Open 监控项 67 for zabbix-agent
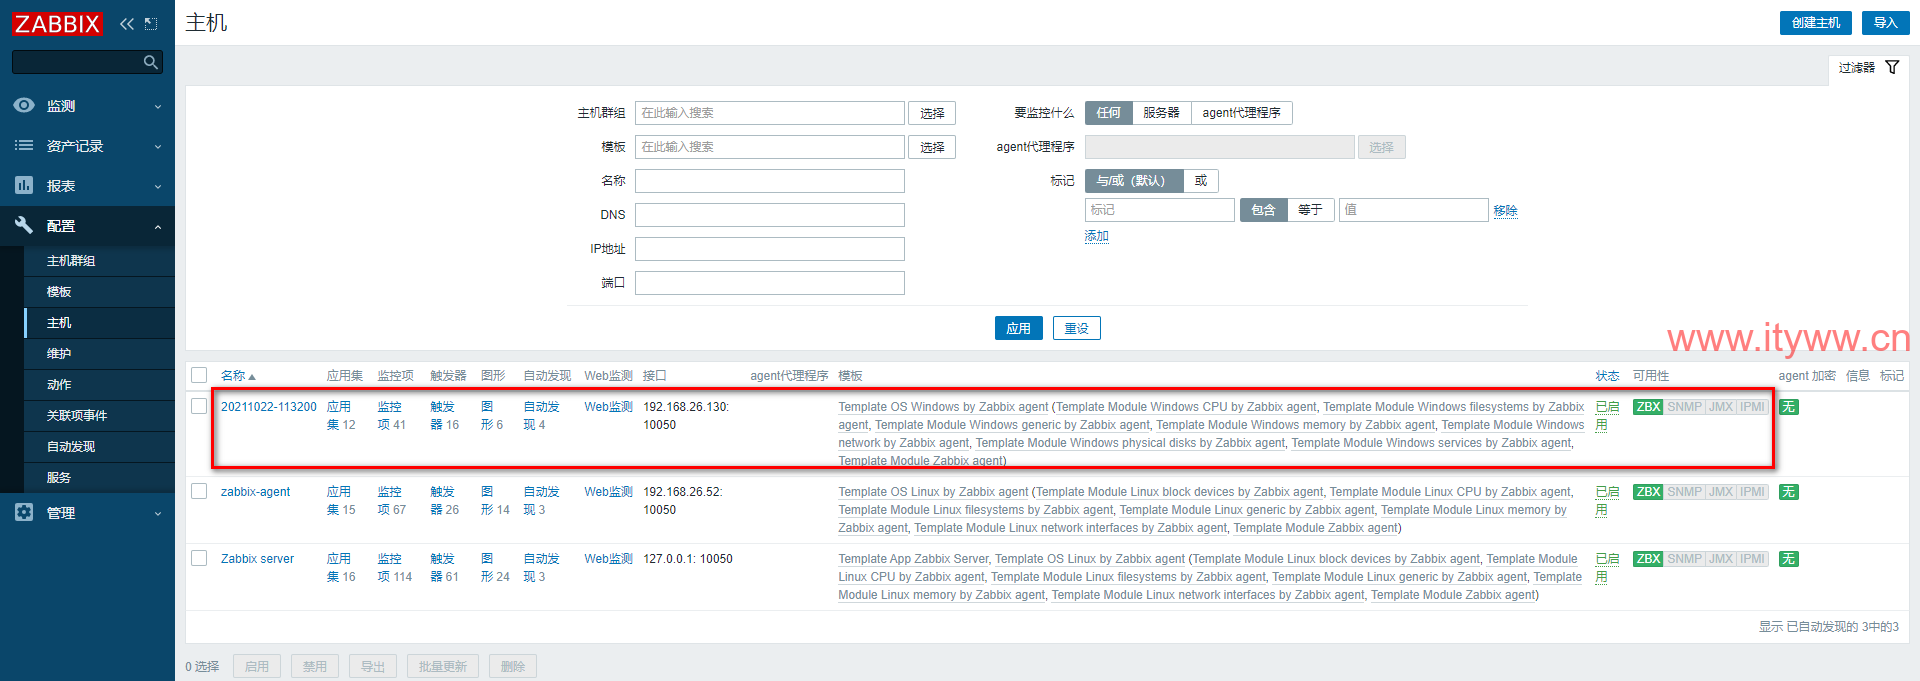Screen dimensions: 1920x681 click(x=391, y=501)
